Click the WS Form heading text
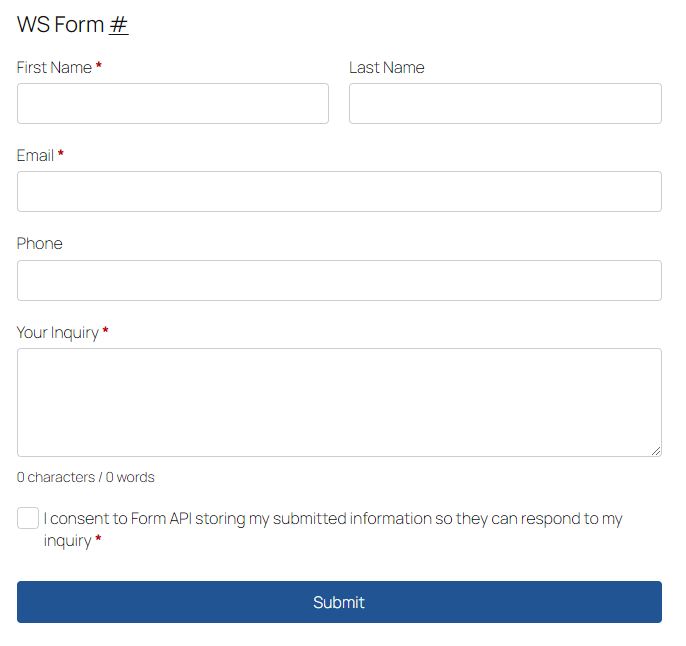Screen dimensions: 686x646 [60, 25]
